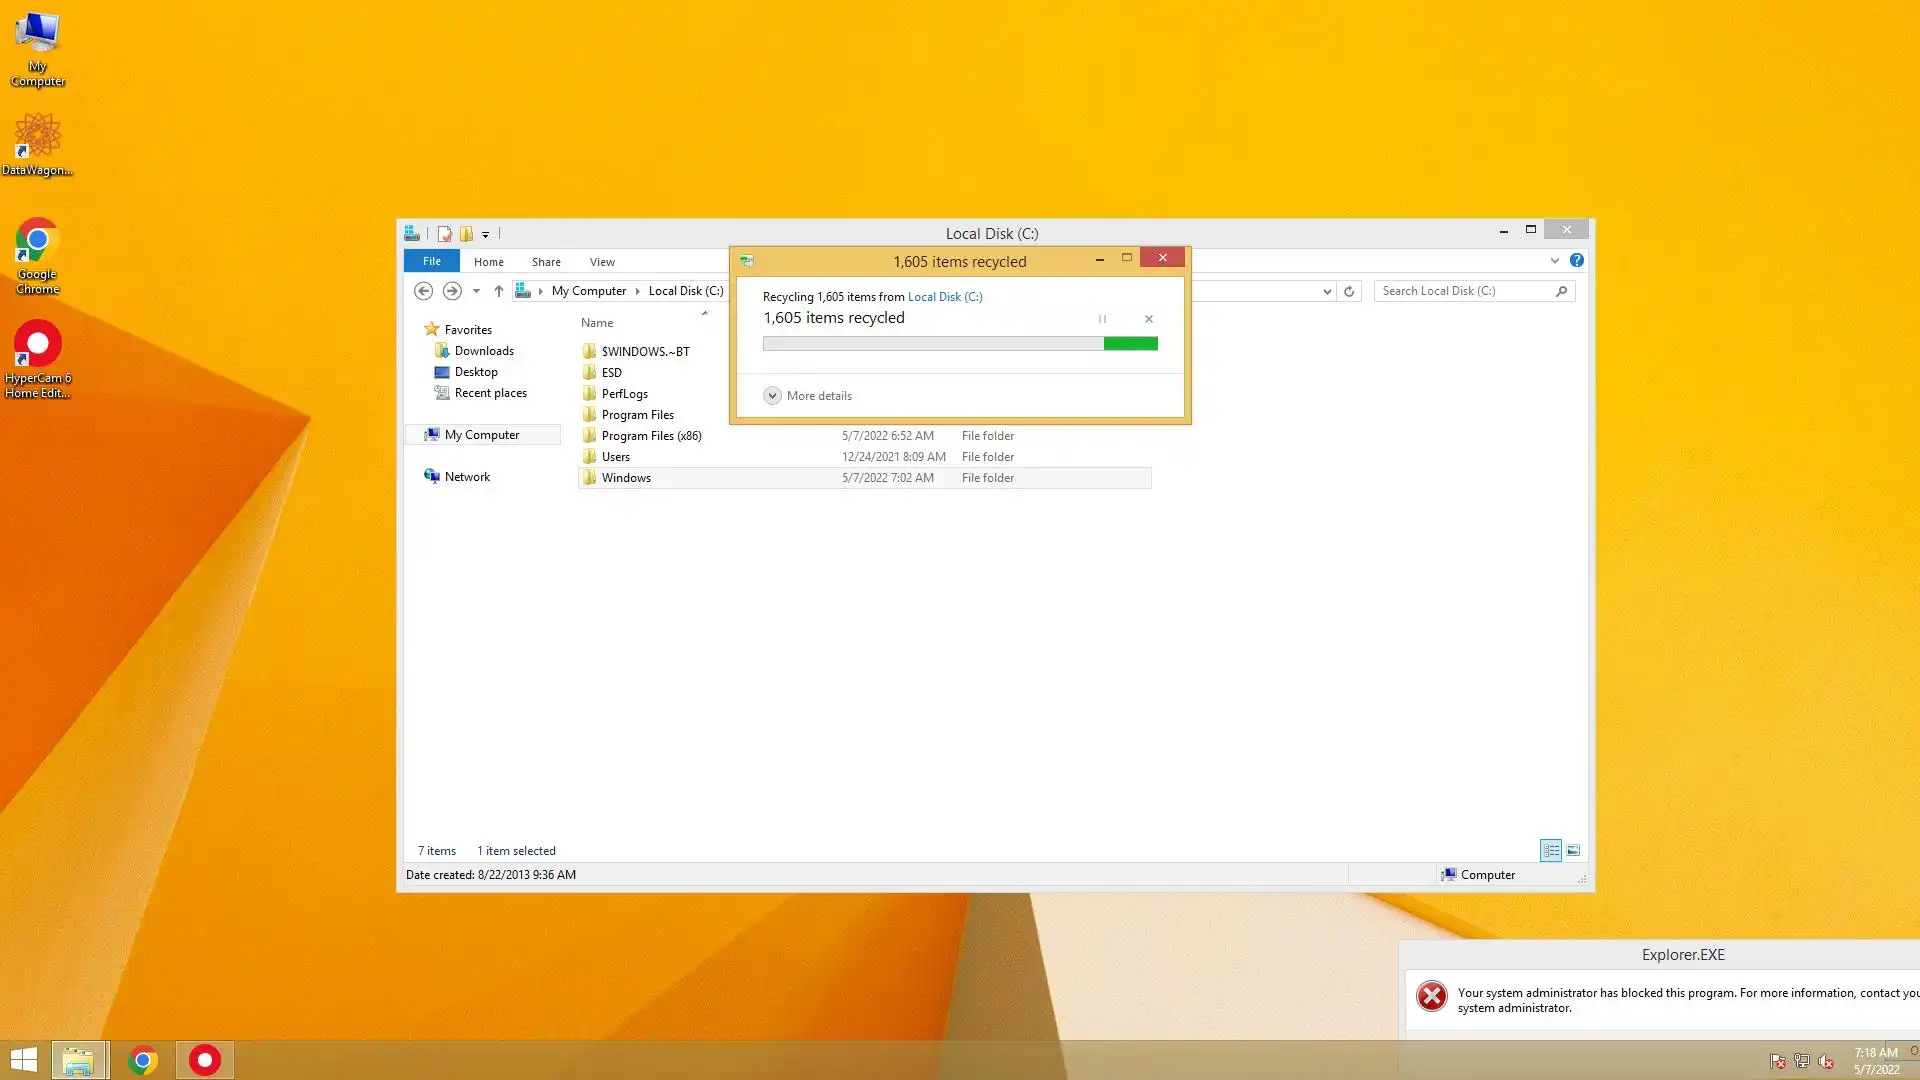1920x1080 pixels.
Task: Click the Up one level arrow
Action: pyautogui.click(x=498, y=291)
